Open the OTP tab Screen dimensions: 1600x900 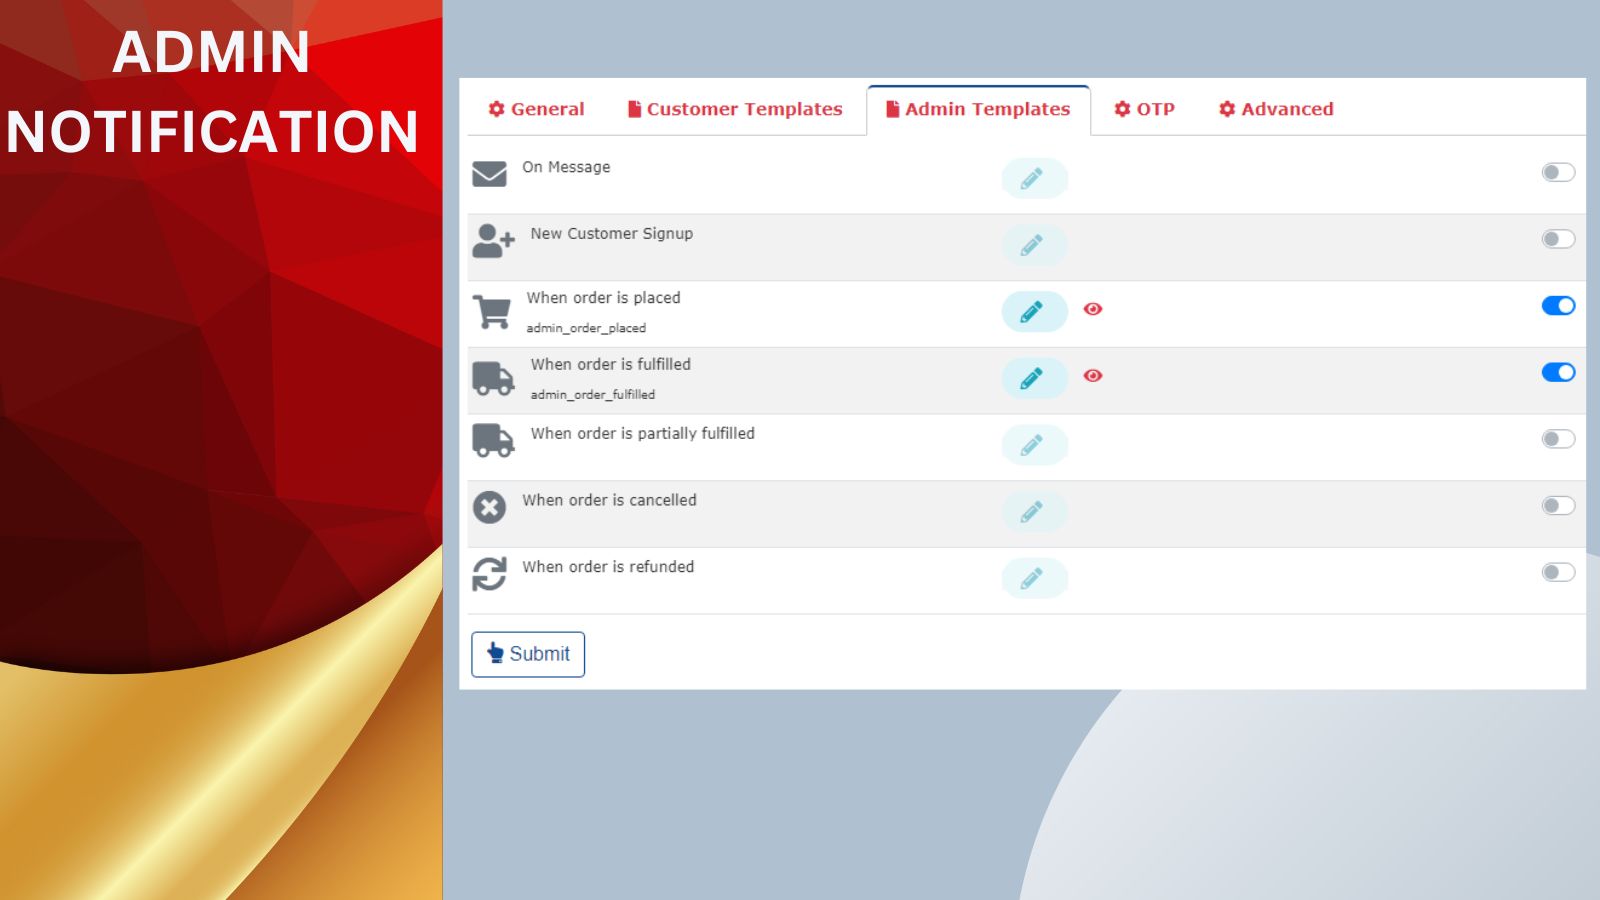1145,109
